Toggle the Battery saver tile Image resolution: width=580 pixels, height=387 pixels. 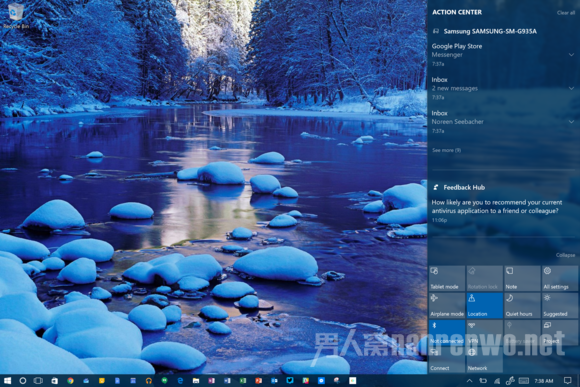click(x=522, y=333)
